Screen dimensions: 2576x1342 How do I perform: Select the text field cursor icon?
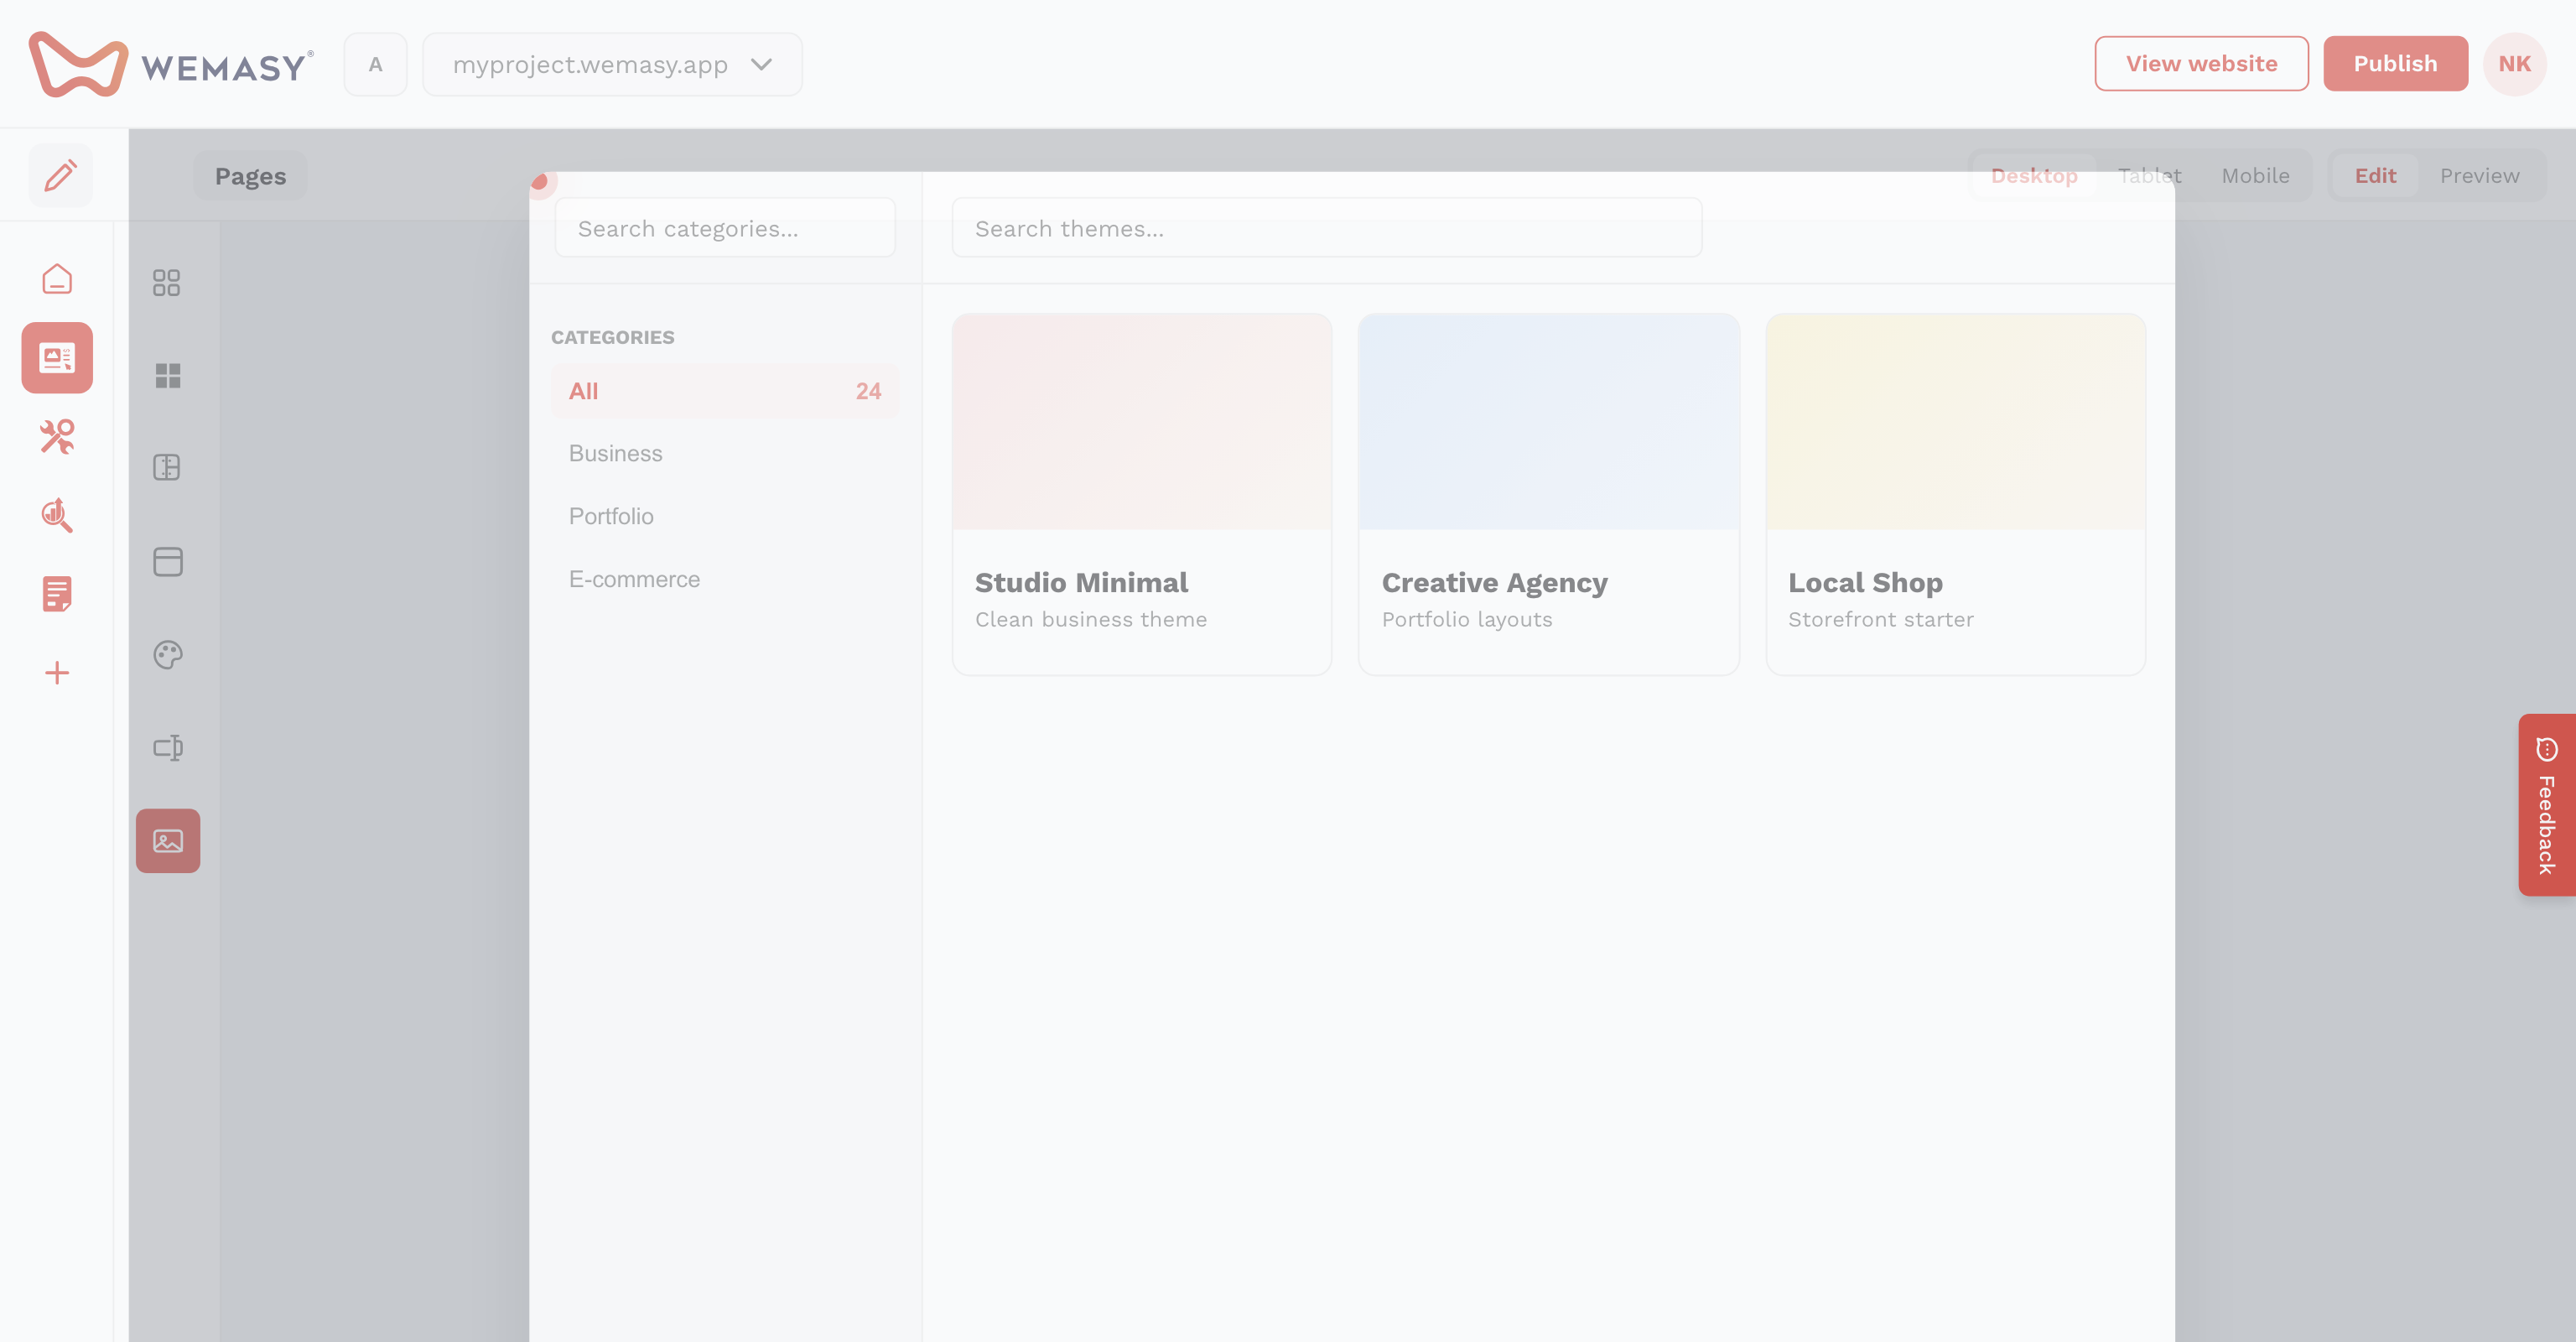[x=167, y=747]
